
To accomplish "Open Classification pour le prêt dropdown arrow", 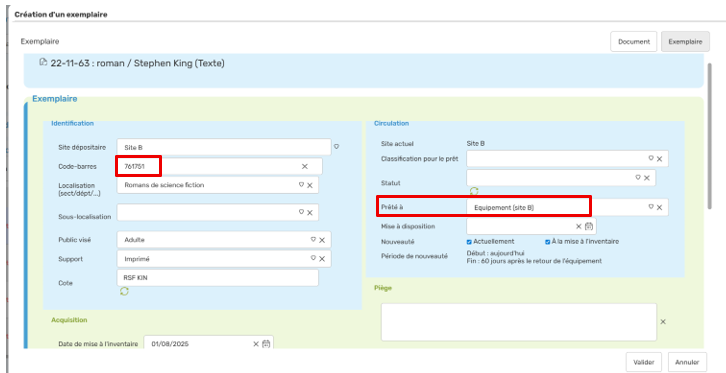I will (651, 158).
